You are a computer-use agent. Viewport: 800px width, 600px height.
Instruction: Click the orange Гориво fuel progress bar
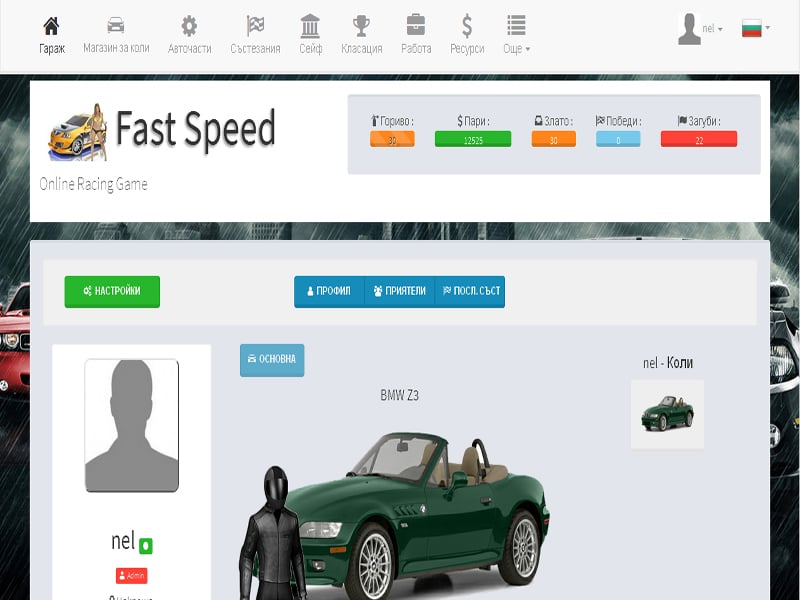pyautogui.click(x=393, y=139)
